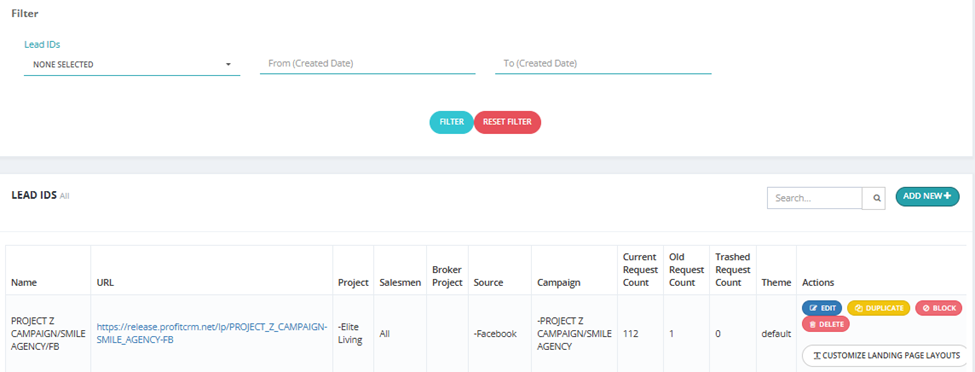Sort by Current Request Count column

pos(640,269)
